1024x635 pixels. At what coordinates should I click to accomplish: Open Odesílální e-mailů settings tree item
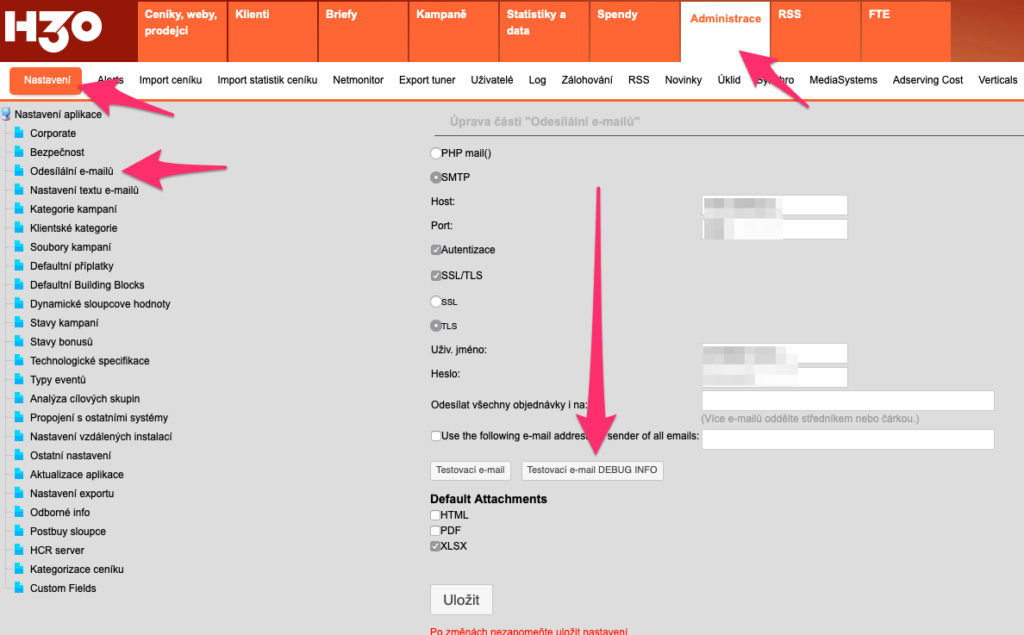(71, 171)
